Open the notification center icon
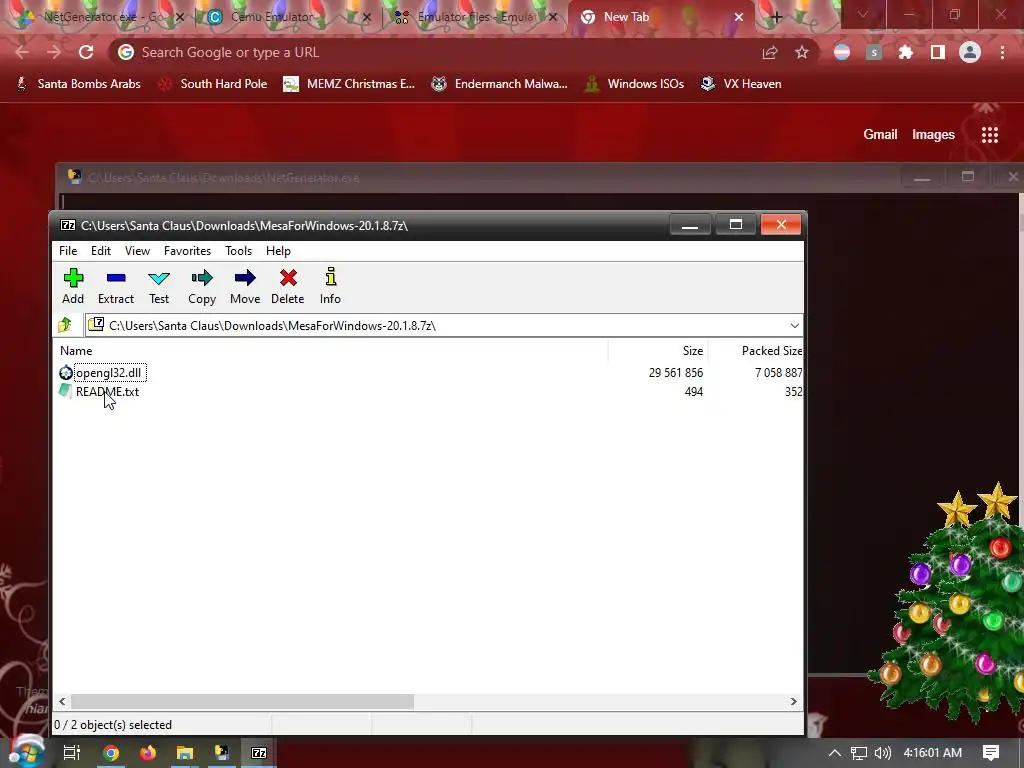This screenshot has height=768, width=1024. tap(991, 753)
